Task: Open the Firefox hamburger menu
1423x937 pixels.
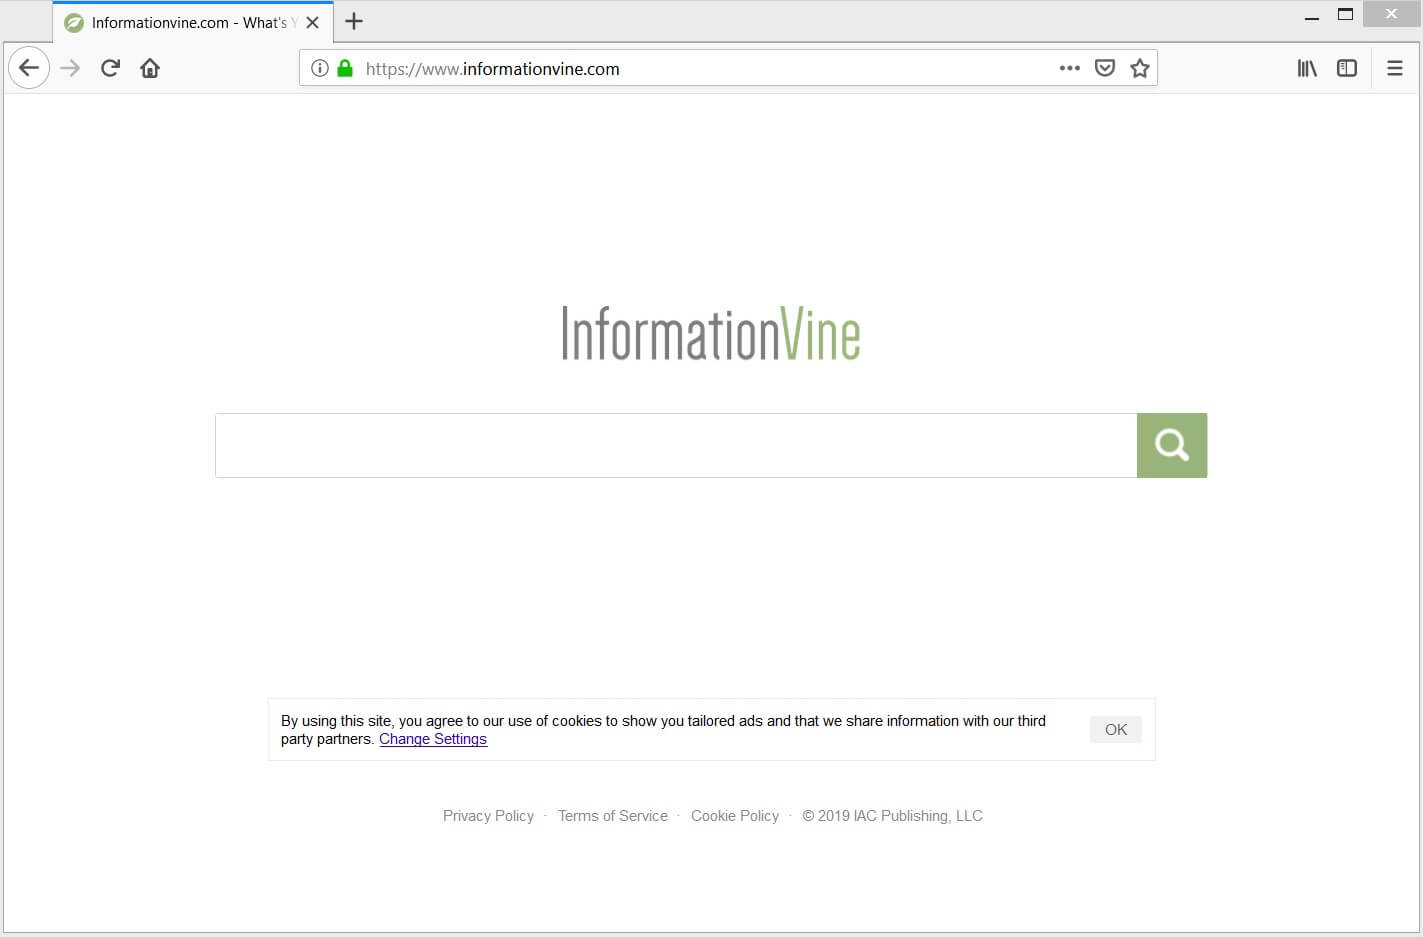Action: pos(1395,68)
